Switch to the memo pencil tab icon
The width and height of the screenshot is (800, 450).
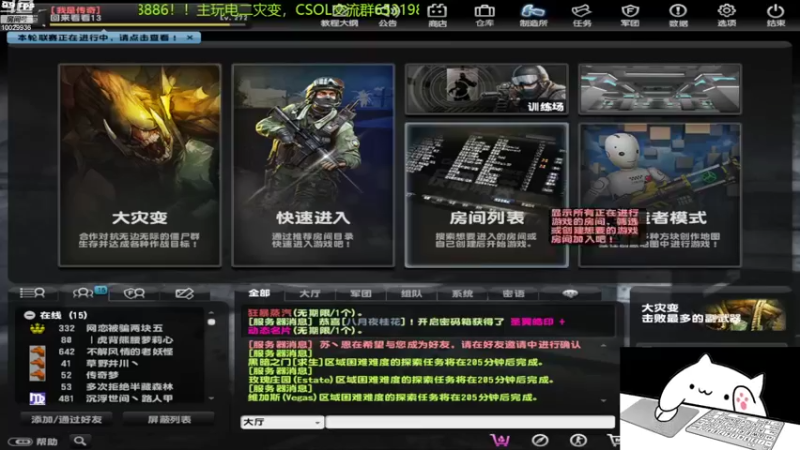[184, 293]
